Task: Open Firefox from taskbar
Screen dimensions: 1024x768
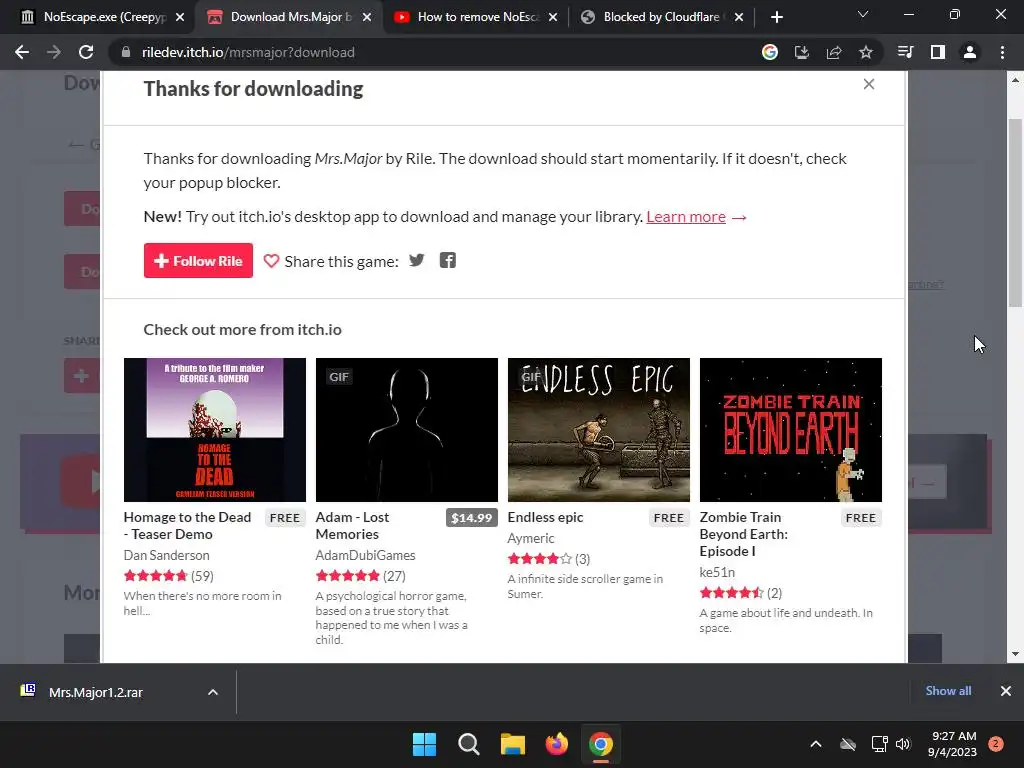Action: pos(556,744)
